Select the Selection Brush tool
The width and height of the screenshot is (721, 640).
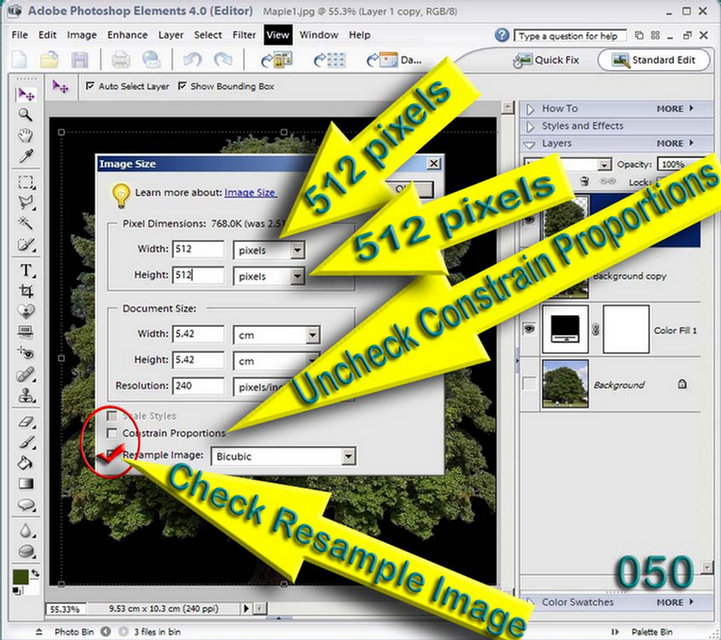tap(26, 244)
